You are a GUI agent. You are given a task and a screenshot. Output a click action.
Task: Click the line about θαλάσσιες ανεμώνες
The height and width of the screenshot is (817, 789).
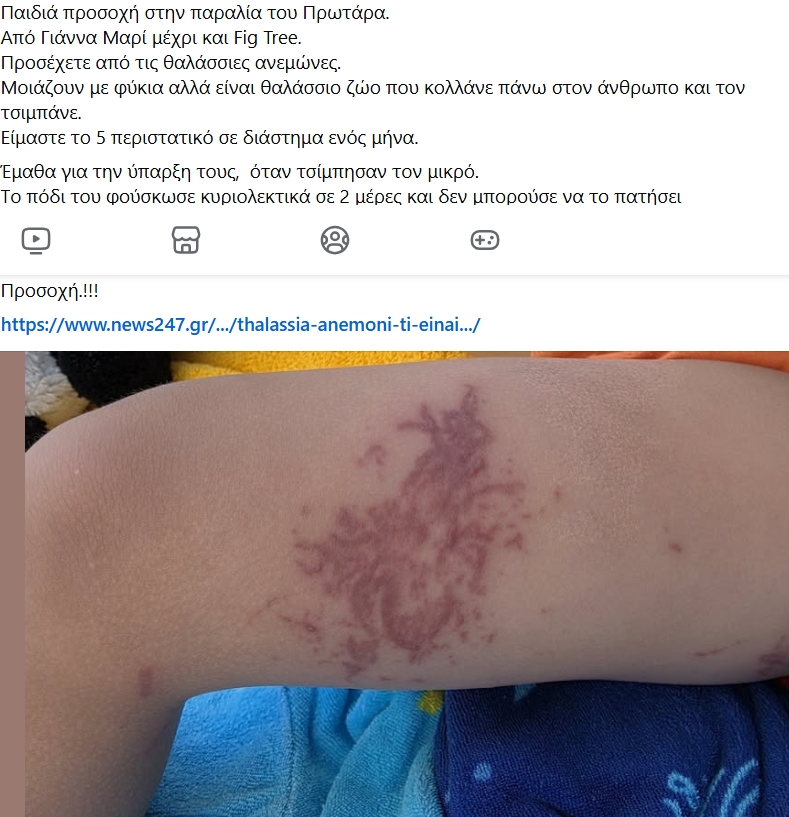pyautogui.click(x=171, y=63)
